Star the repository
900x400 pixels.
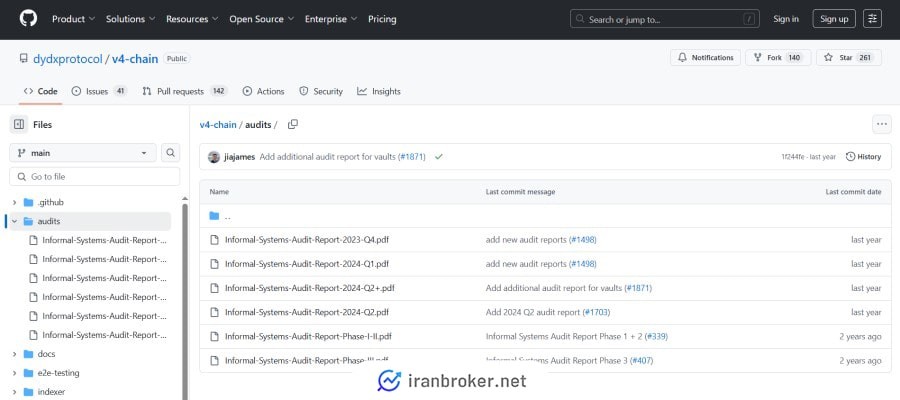click(849, 58)
